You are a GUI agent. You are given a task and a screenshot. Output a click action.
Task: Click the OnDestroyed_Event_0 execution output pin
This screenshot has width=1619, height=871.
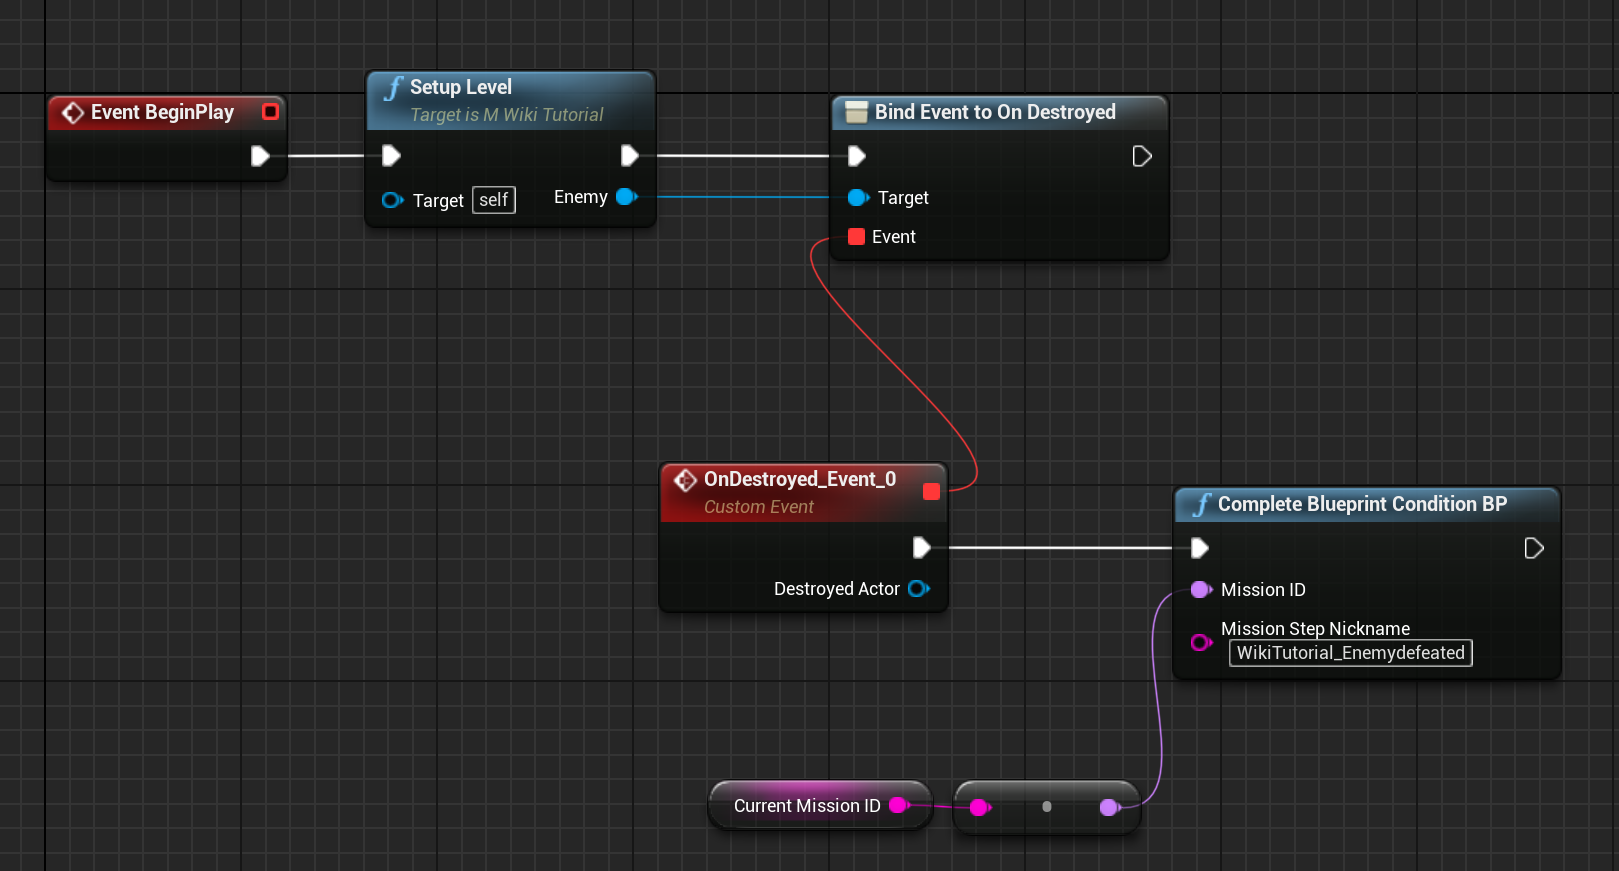pos(922,547)
